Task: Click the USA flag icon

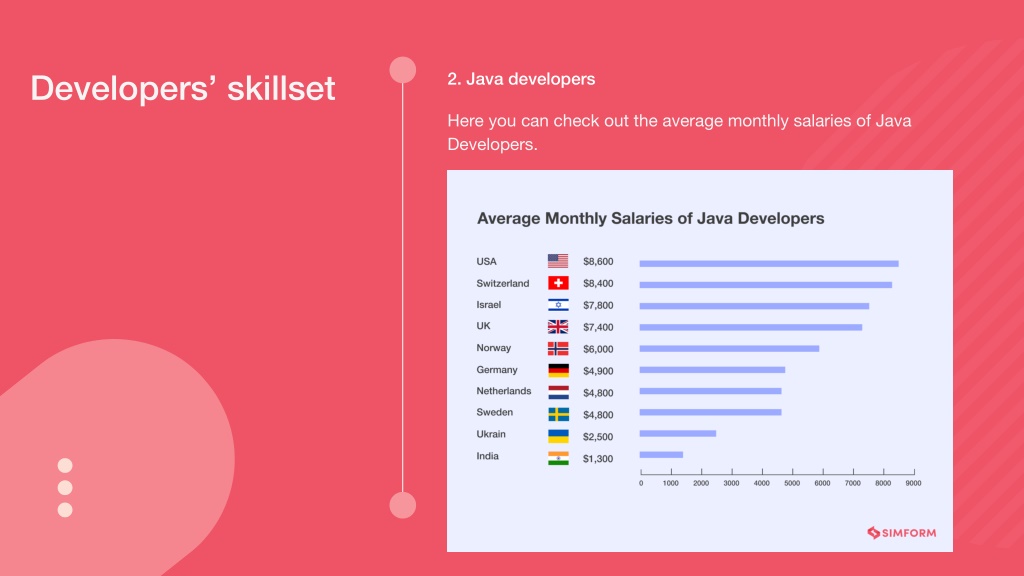Action: tap(558, 261)
